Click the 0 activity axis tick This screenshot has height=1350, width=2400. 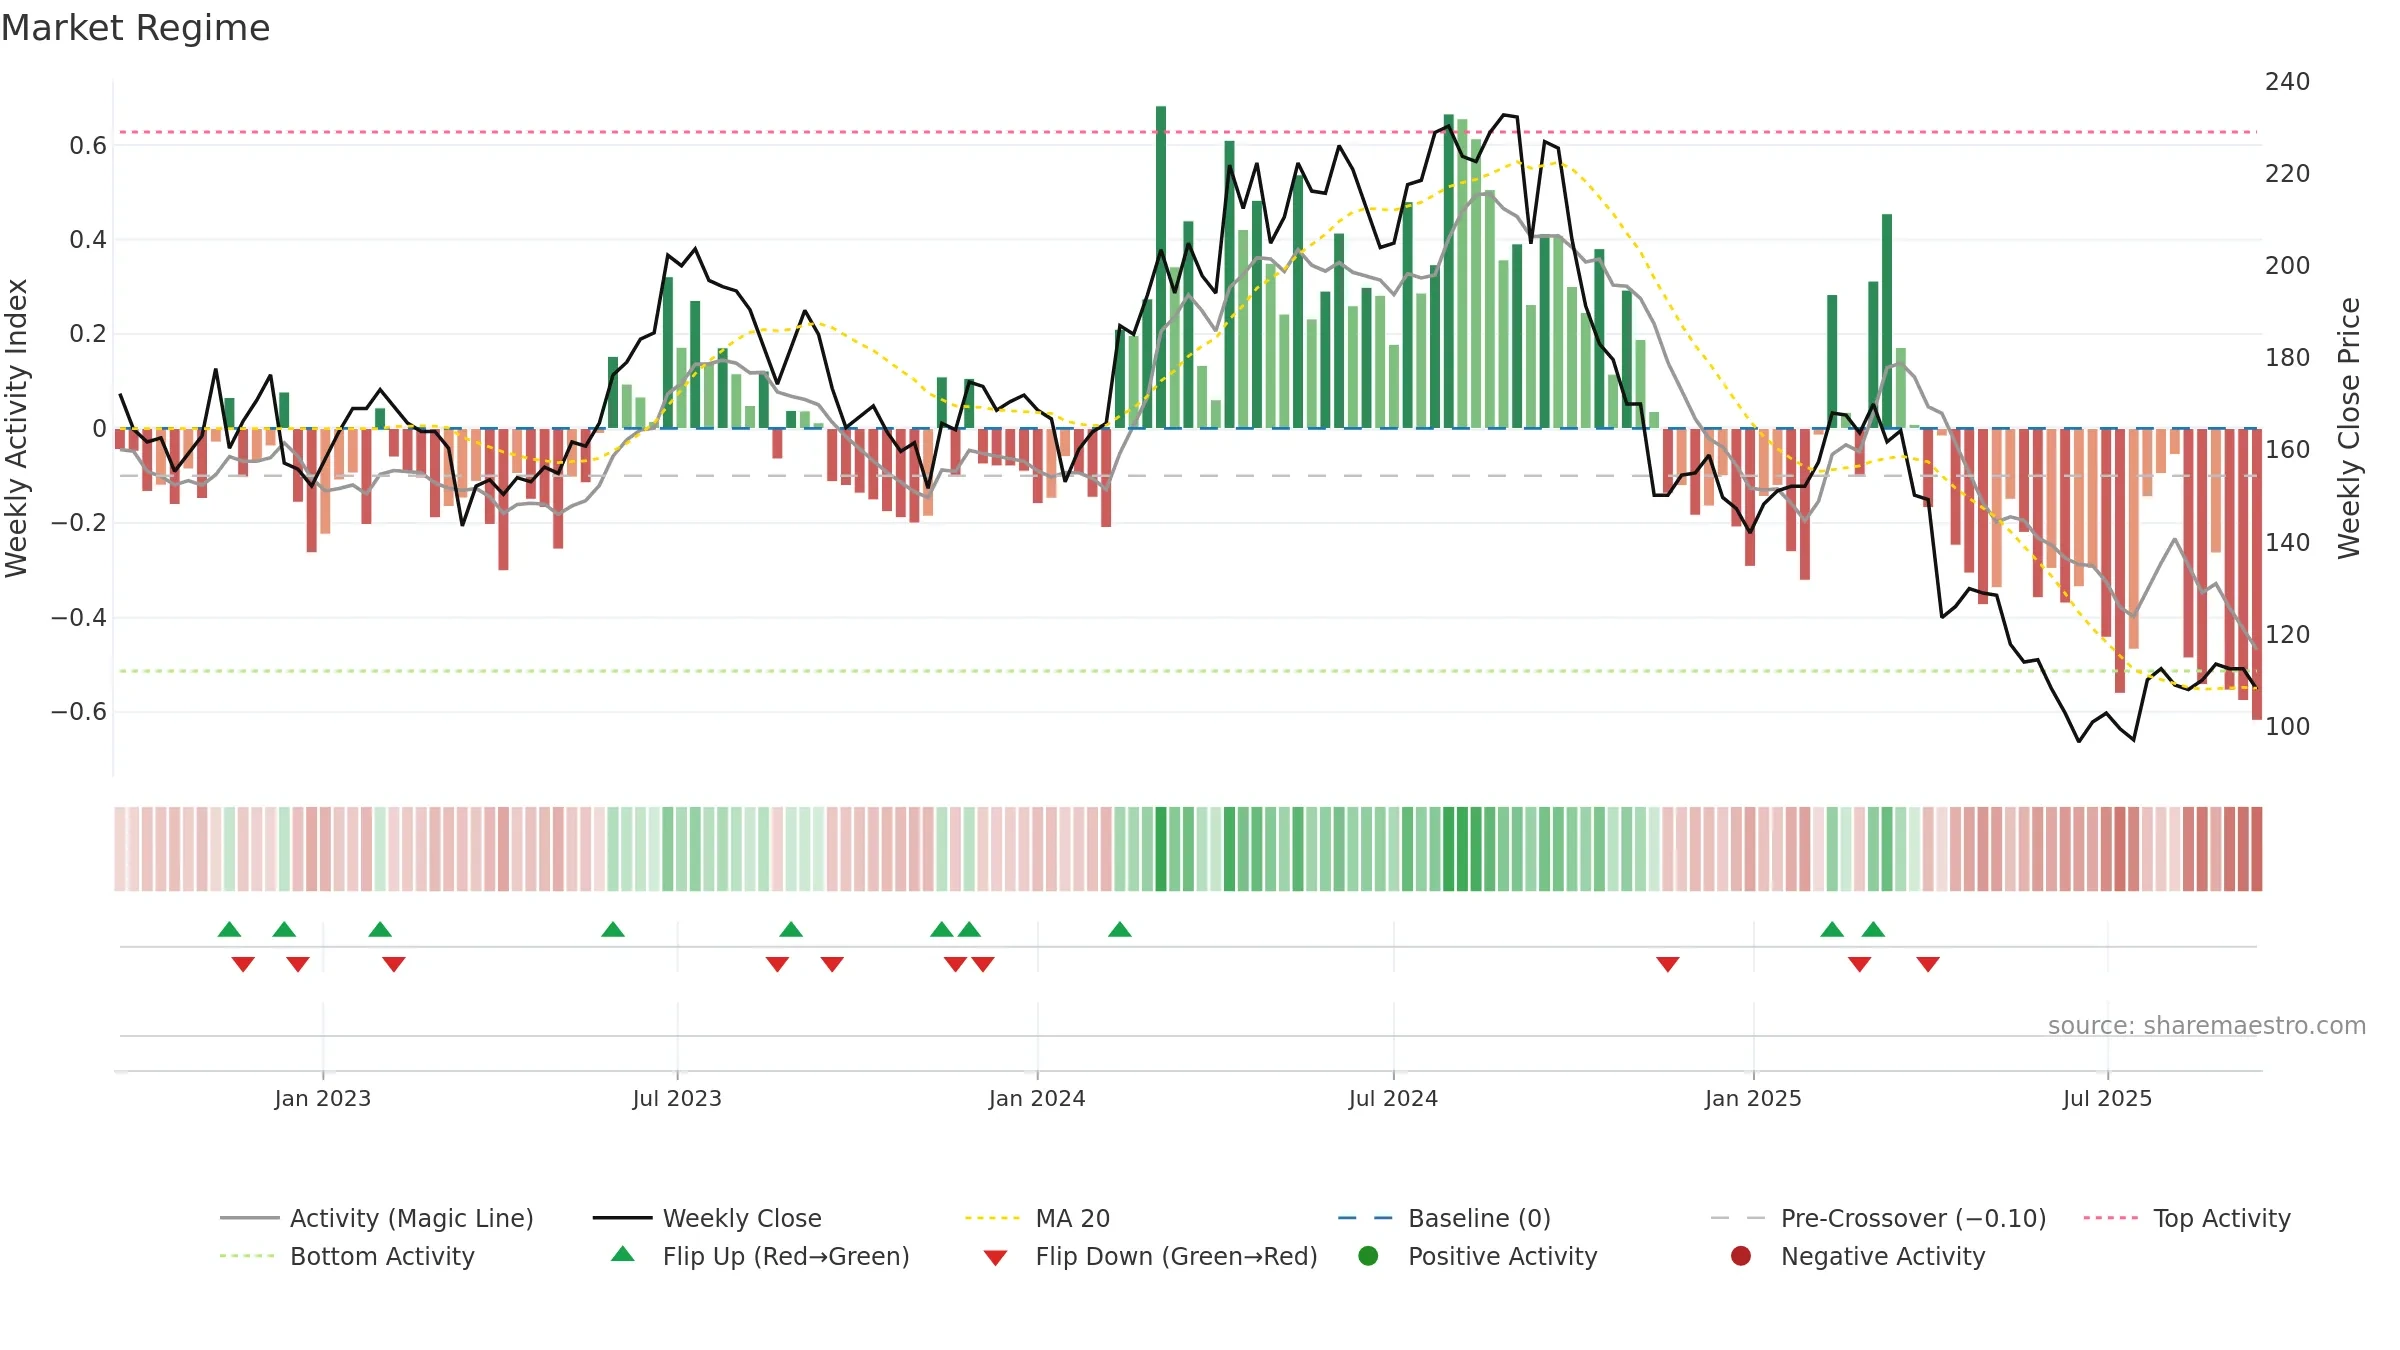pos(99,428)
